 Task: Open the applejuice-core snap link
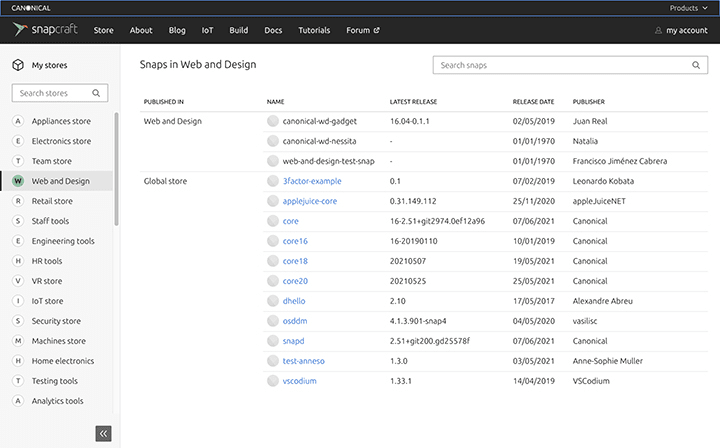310,201
